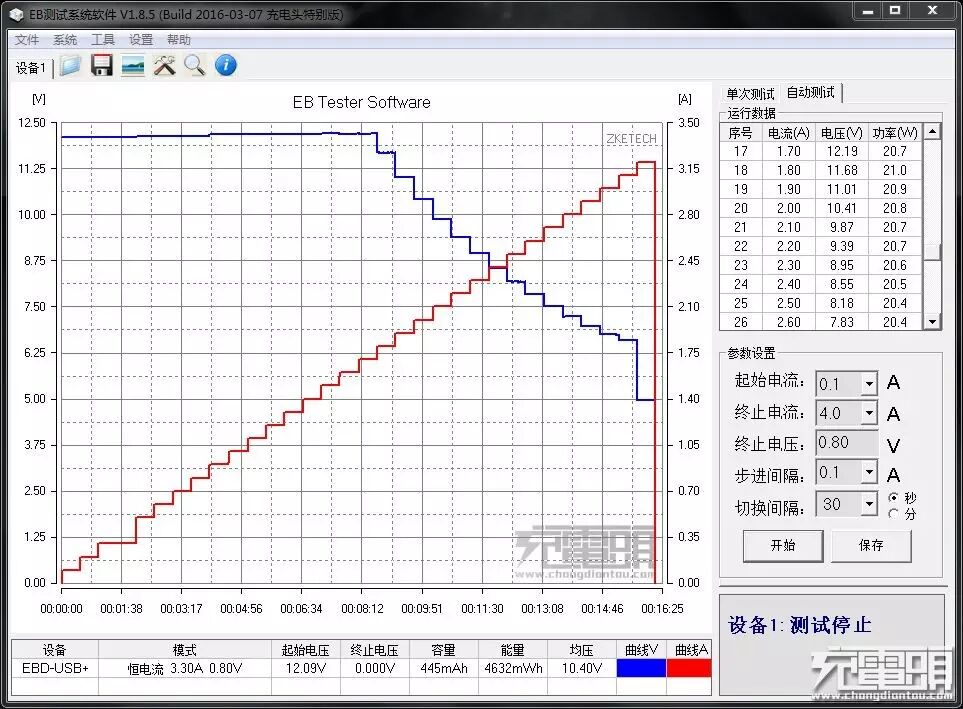Select data row 20 in table
This screenshot has width=963, height=709.
(821, 208)
